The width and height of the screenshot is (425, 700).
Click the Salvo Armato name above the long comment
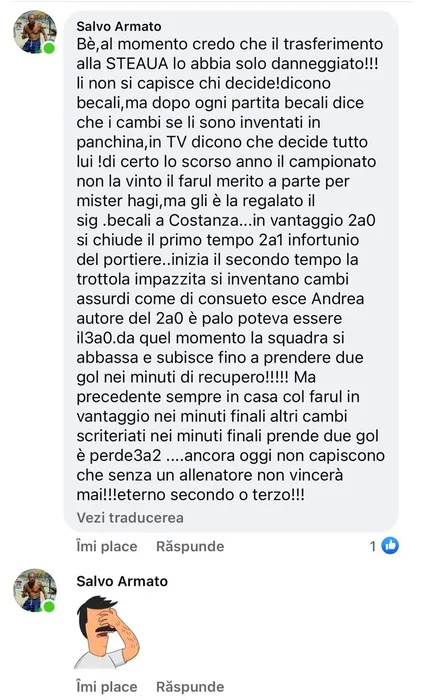coord(119,26)
